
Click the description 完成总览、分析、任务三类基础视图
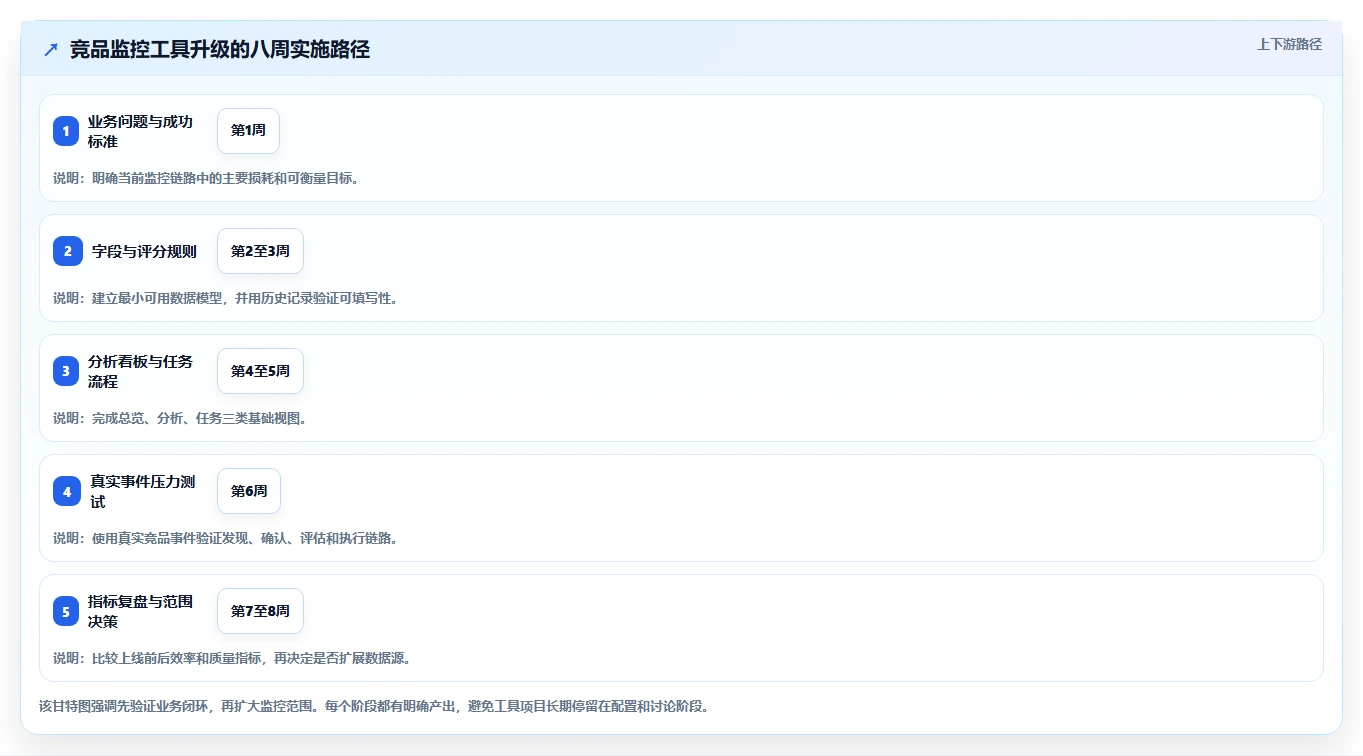179,418
